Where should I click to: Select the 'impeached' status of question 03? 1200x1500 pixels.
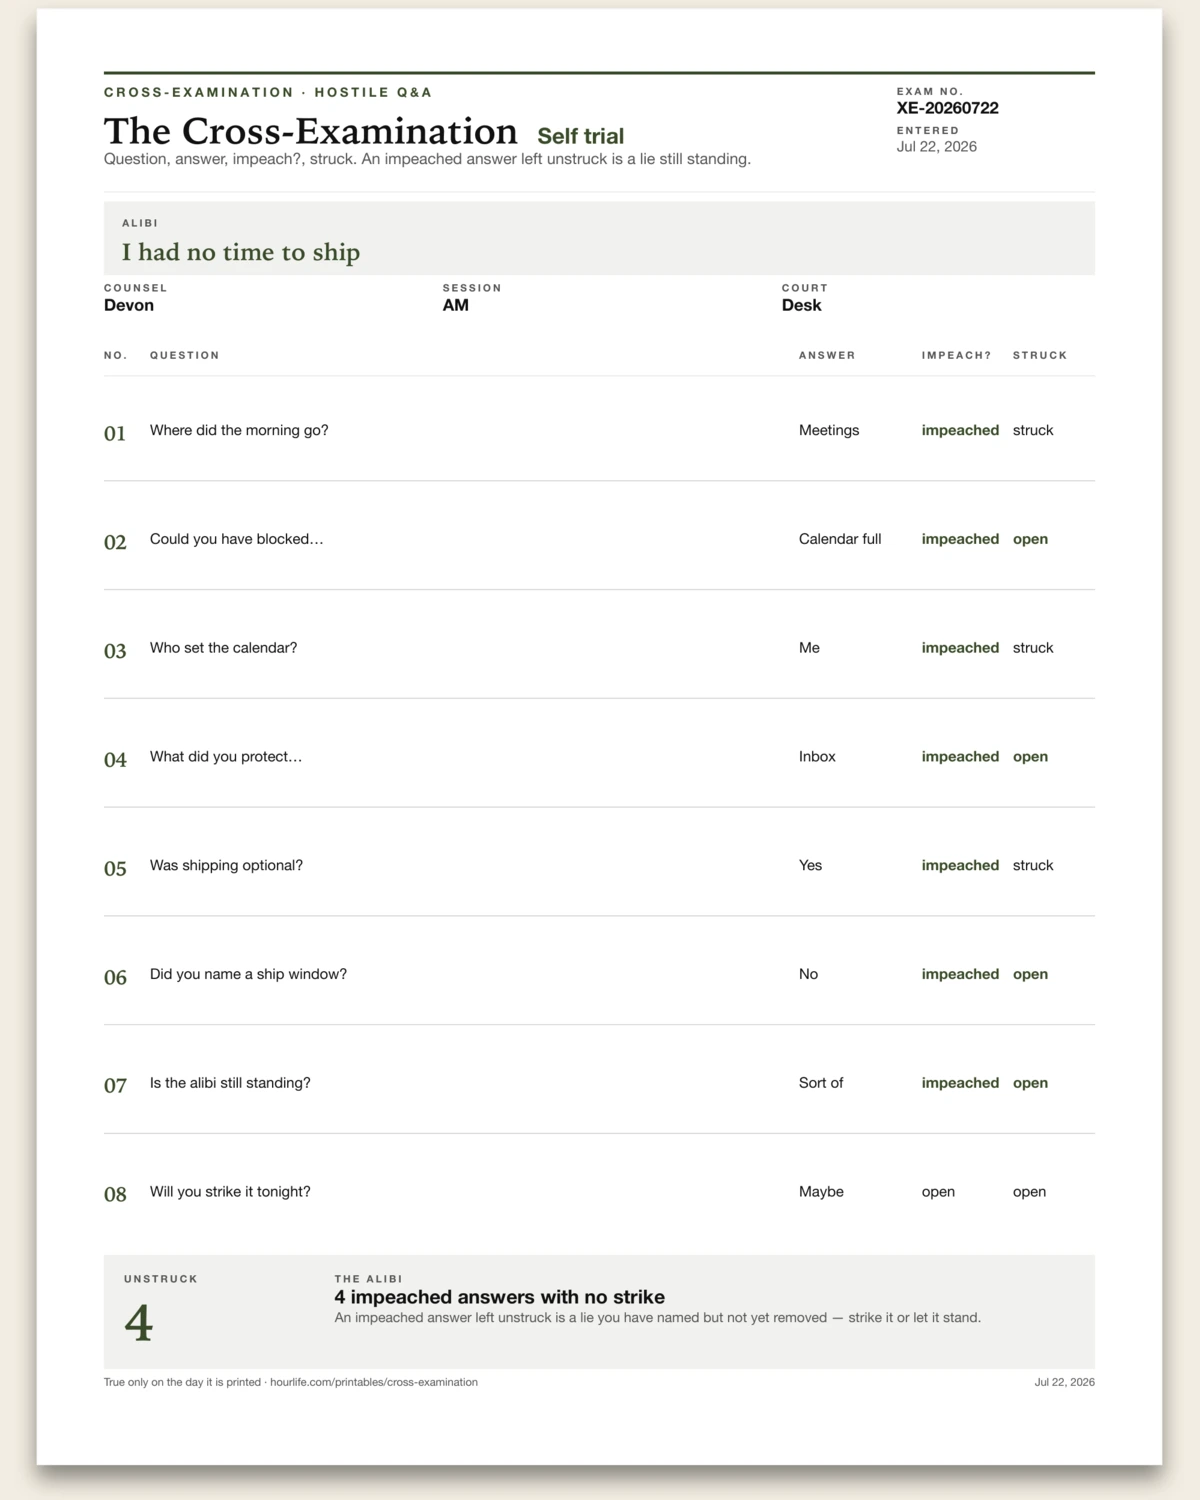tap(960, 648)
